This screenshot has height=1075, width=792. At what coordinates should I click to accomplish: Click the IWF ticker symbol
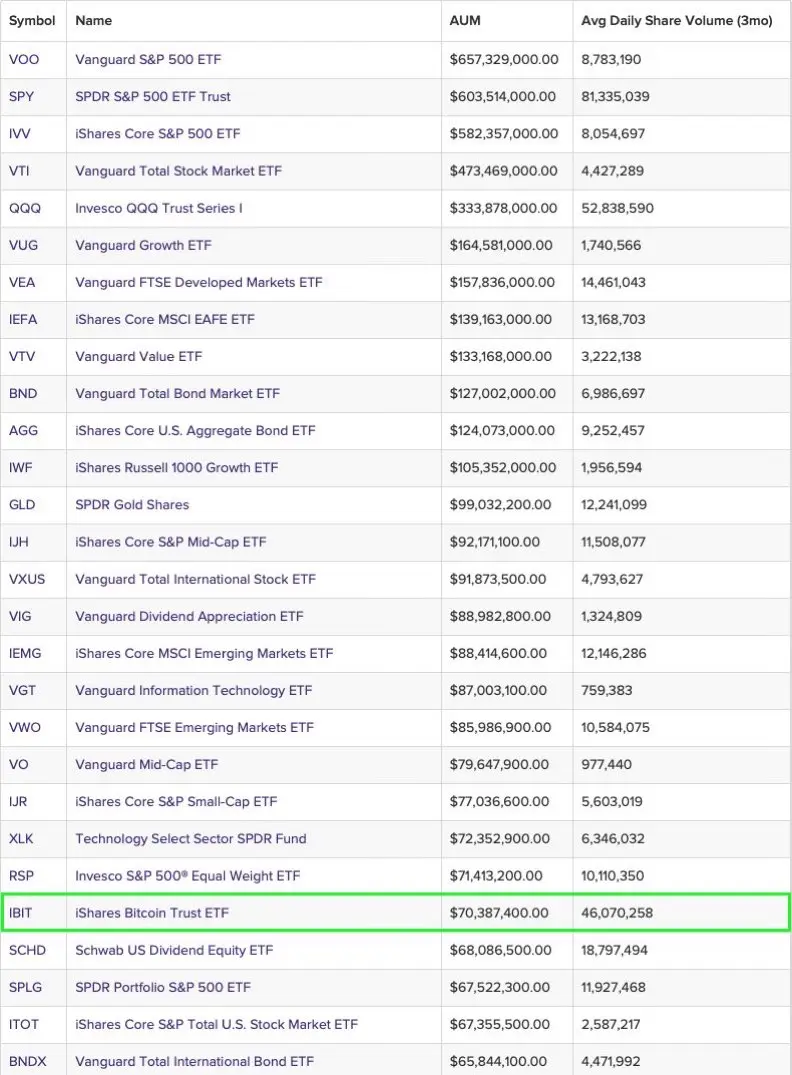click(21, 467)
